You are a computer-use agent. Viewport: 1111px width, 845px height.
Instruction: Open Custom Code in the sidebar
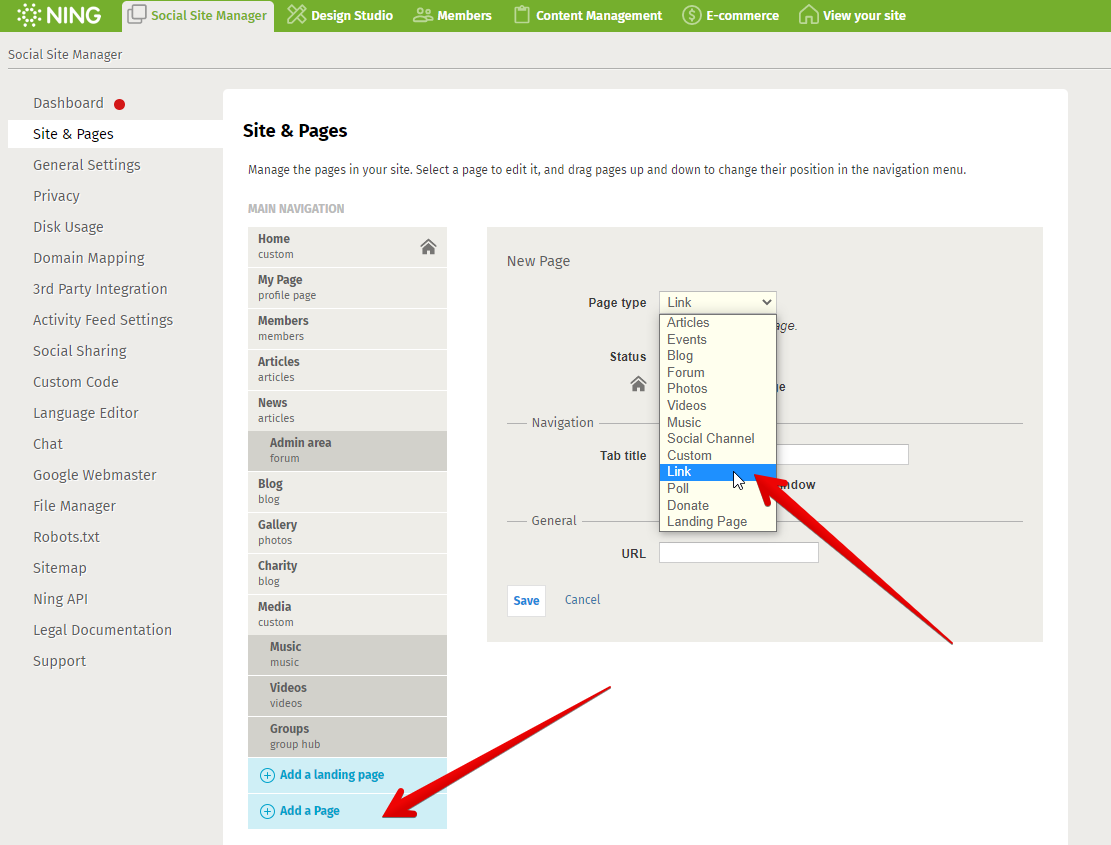pyautogui.click(x=76, y=382)
